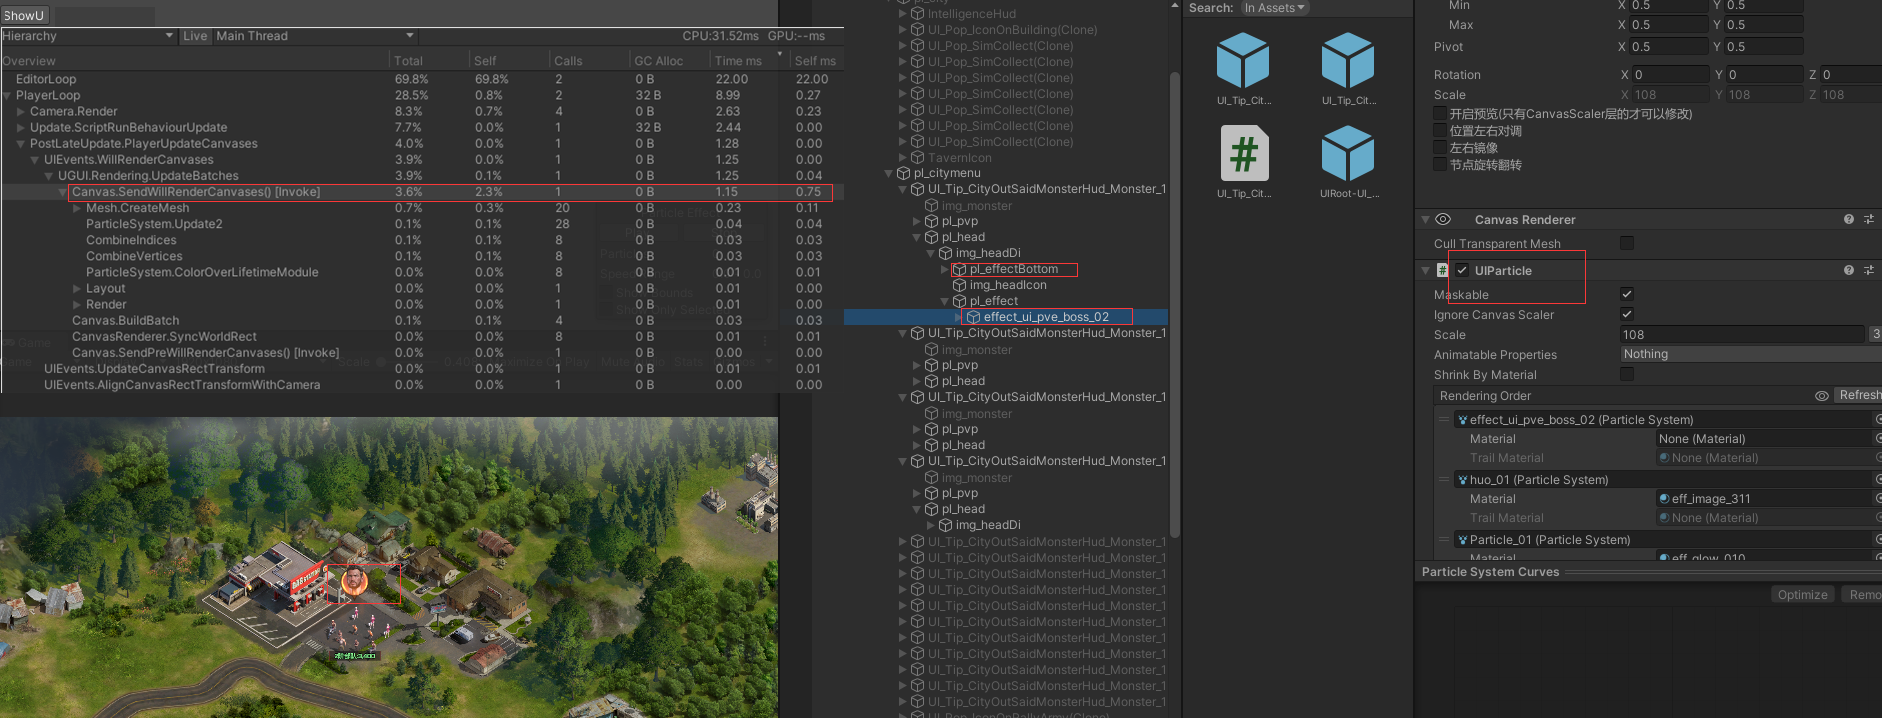Uncheck the Maskable option

tap(1627, 294)
